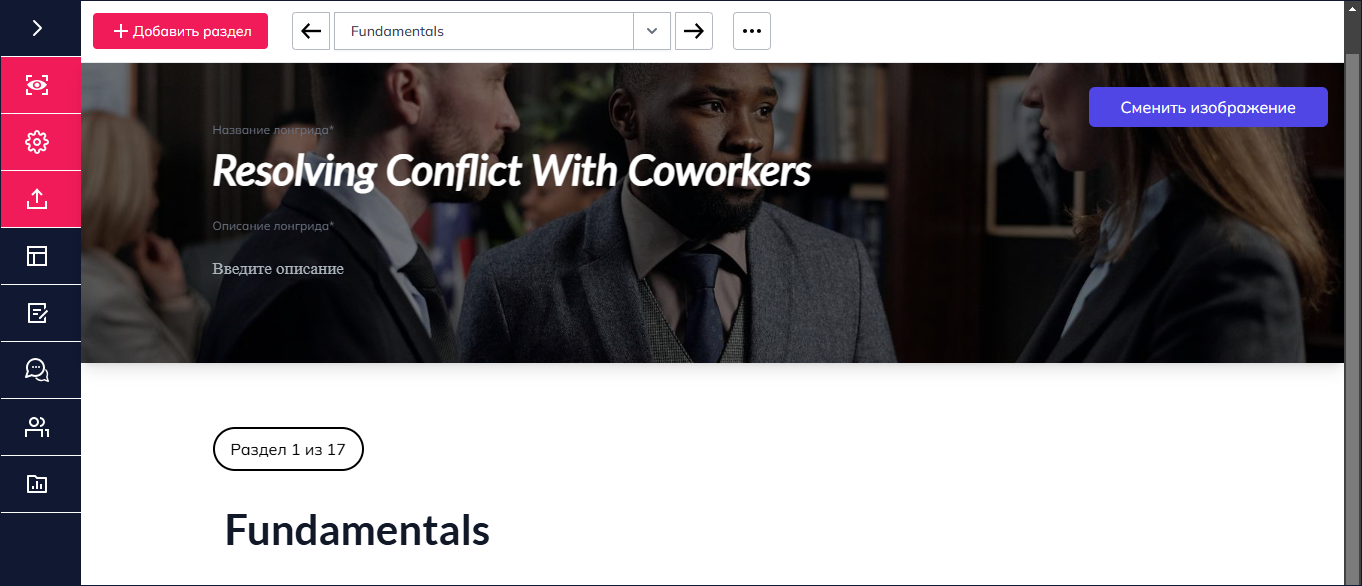Open settings with the gear icon
Viewport: 1362px width, 586px height.
click(x=37, y=142)
